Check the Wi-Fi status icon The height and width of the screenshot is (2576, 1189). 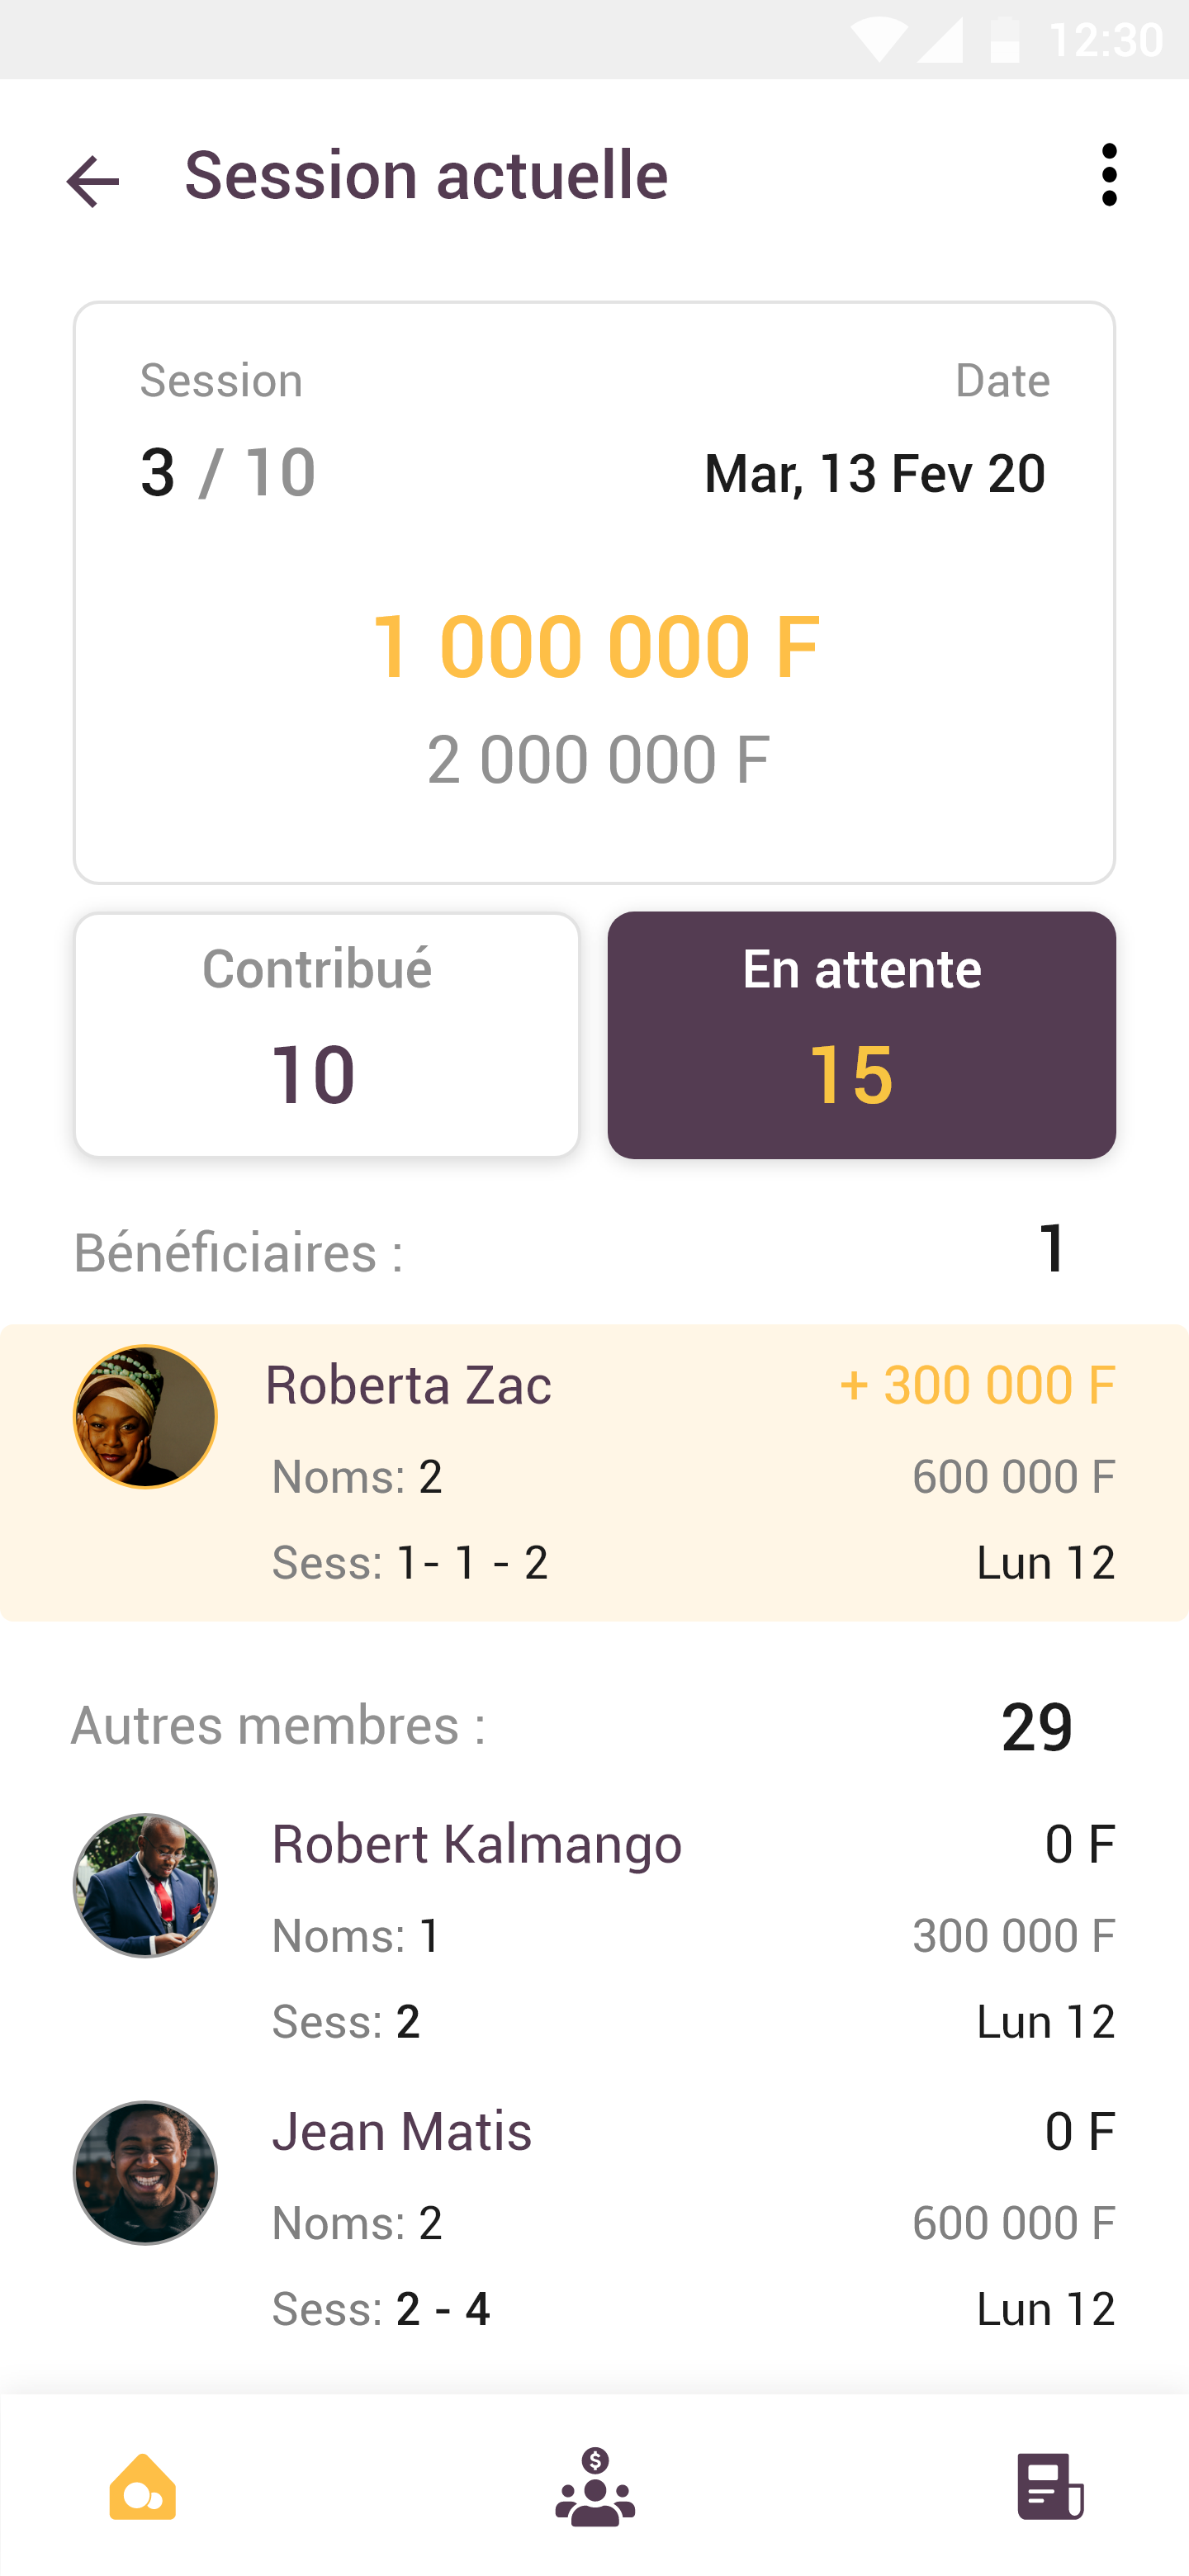(x=878, y=41)
